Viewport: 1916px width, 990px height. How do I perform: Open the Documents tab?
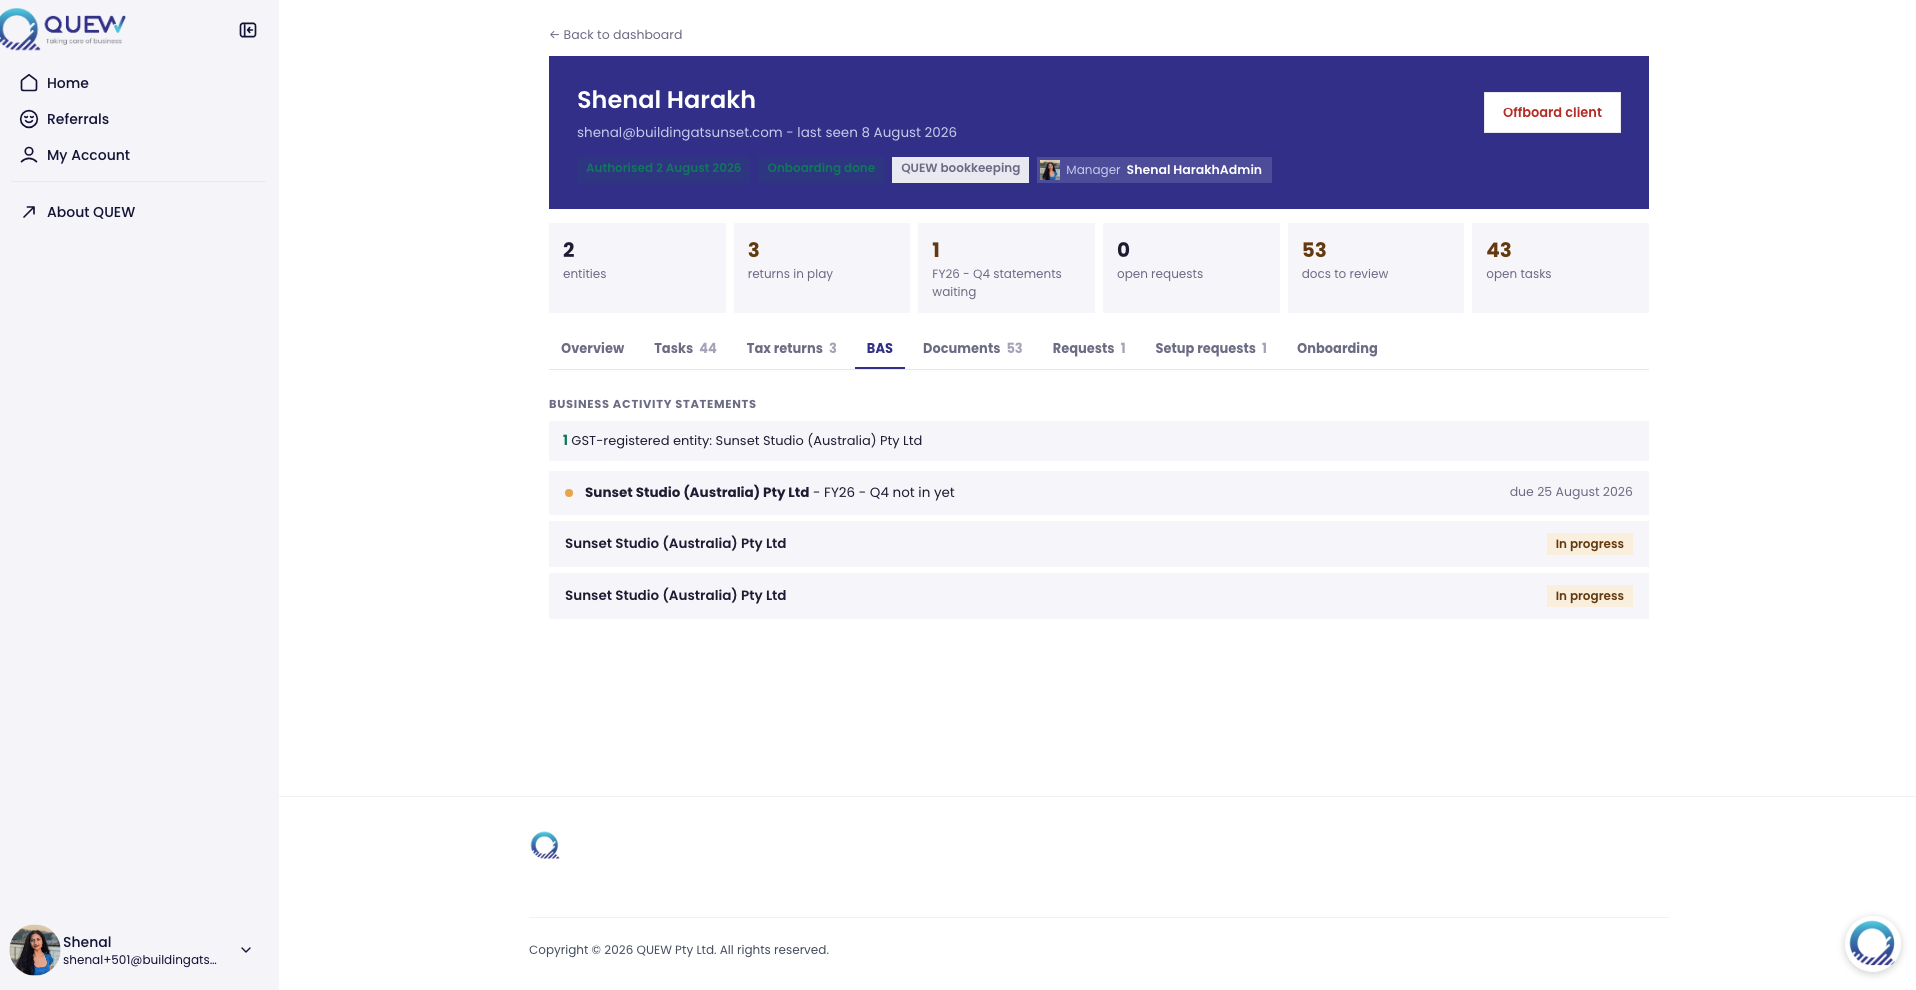tap(972, 348)
